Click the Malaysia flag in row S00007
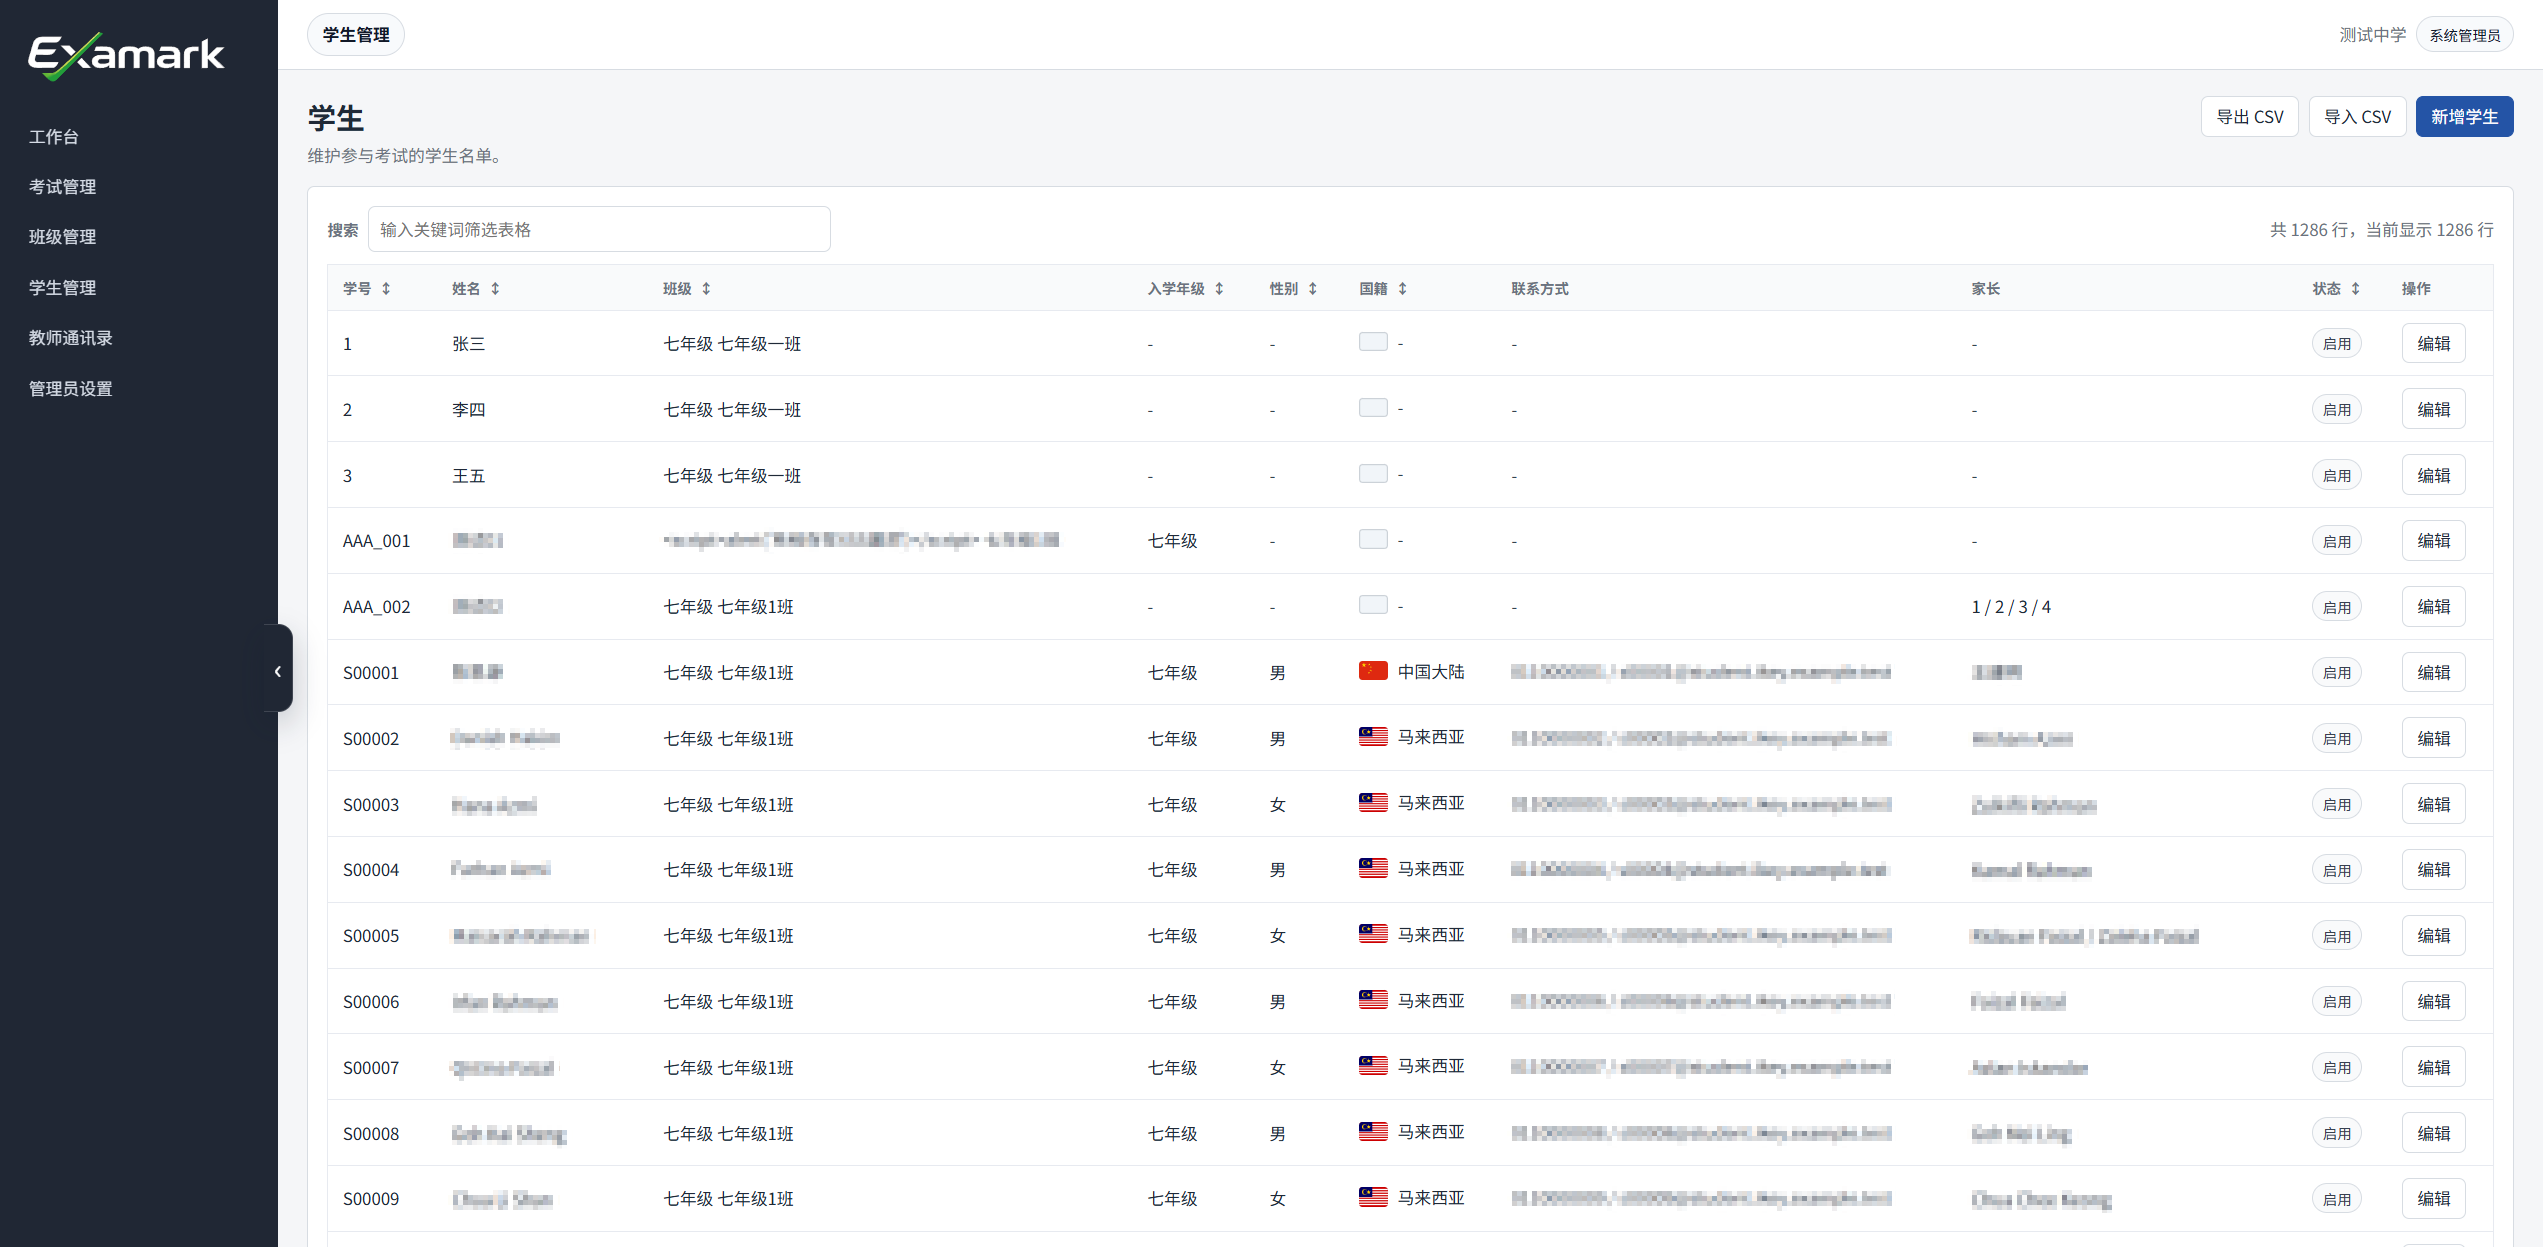Image resolution: width=2543 pixels, height=1247 pixels. click(x=1373, y=1066)
